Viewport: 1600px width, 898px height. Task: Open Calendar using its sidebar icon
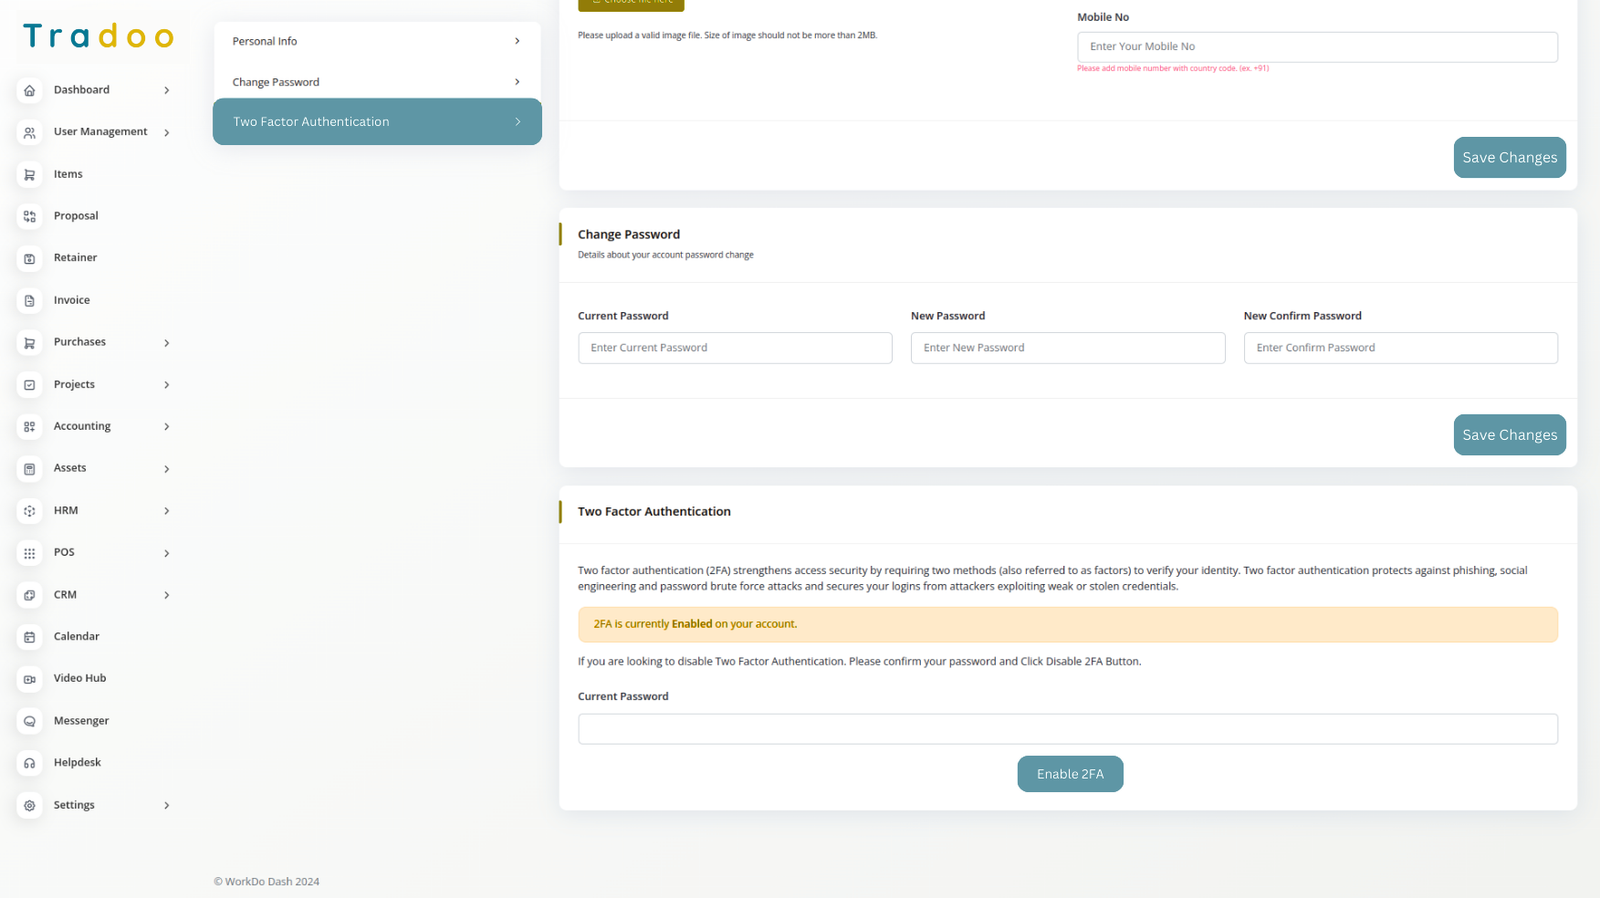30,637
